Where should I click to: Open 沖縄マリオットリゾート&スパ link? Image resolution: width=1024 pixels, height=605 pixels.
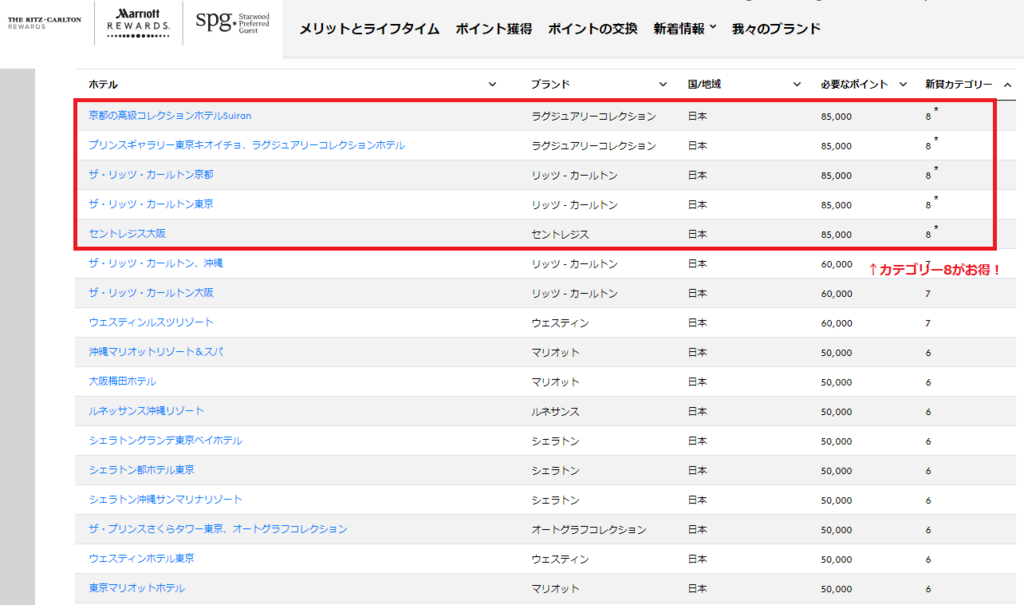tap(155, 352)
